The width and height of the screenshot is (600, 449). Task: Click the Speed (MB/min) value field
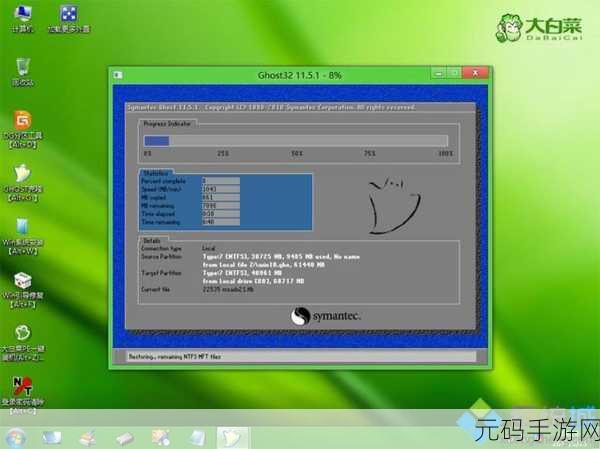[221, 189]
